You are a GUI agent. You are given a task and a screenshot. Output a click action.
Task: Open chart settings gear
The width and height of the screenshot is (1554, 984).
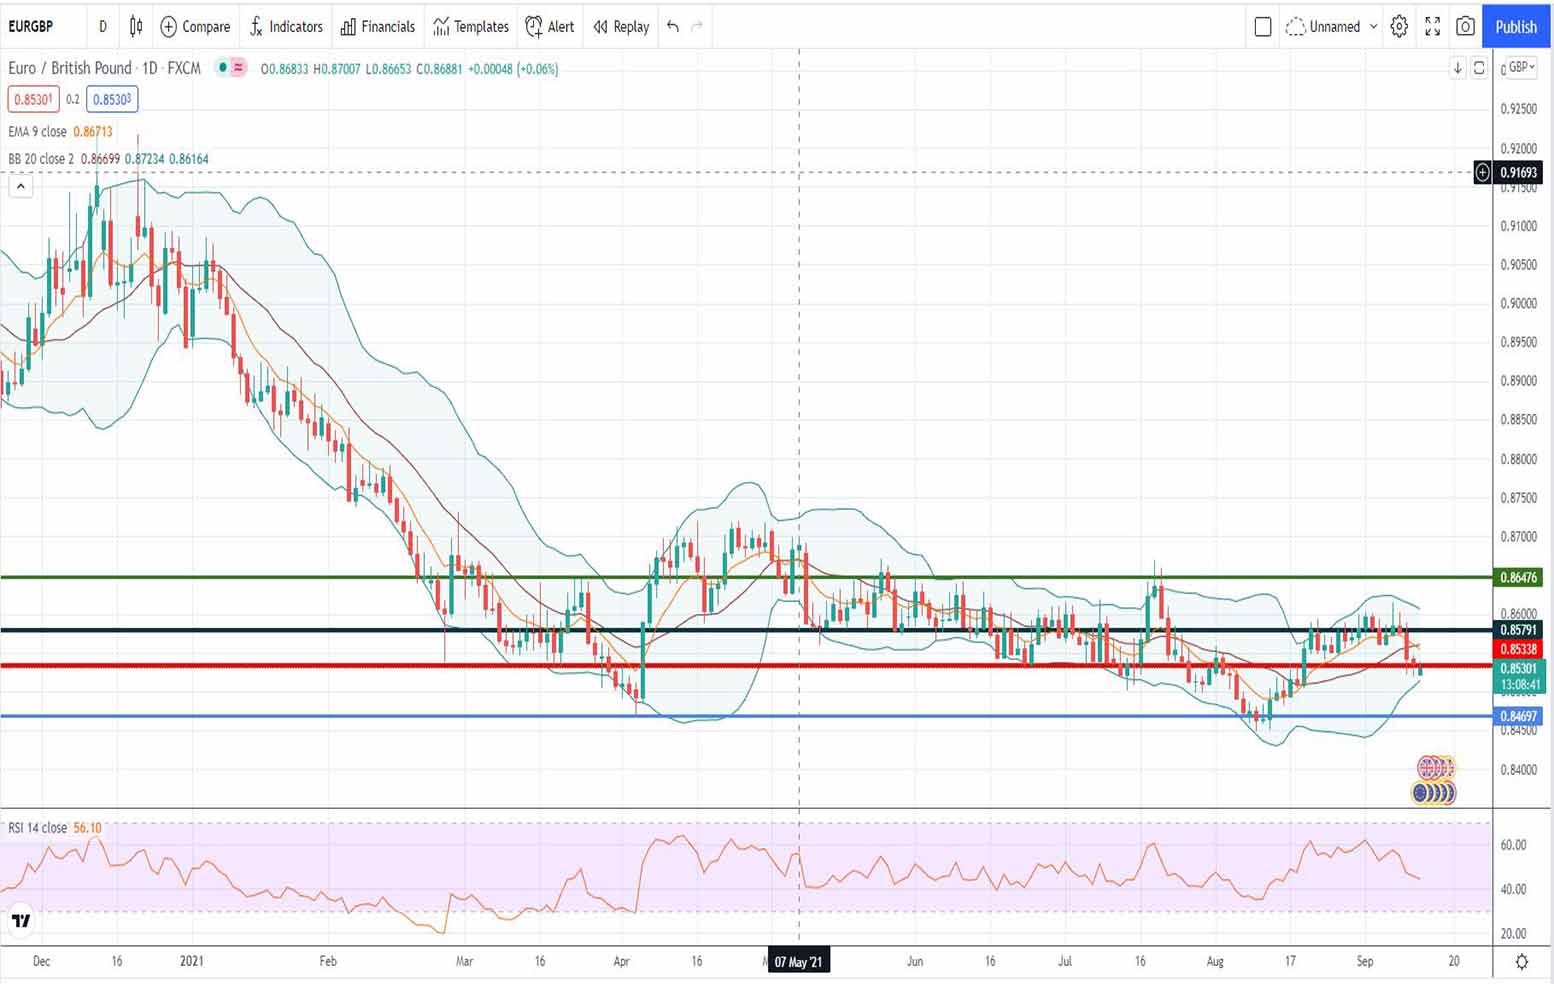point(1399,27)
